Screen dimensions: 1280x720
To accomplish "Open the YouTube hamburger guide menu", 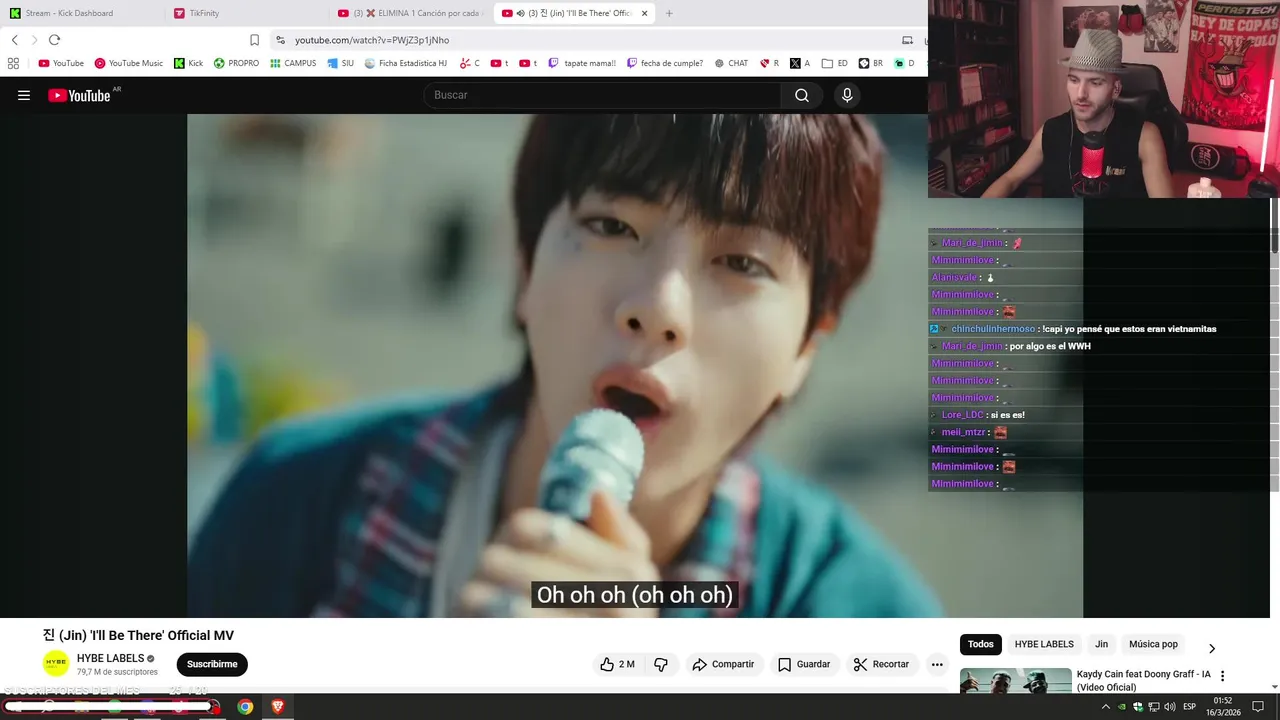I will (x=24, y=95).
